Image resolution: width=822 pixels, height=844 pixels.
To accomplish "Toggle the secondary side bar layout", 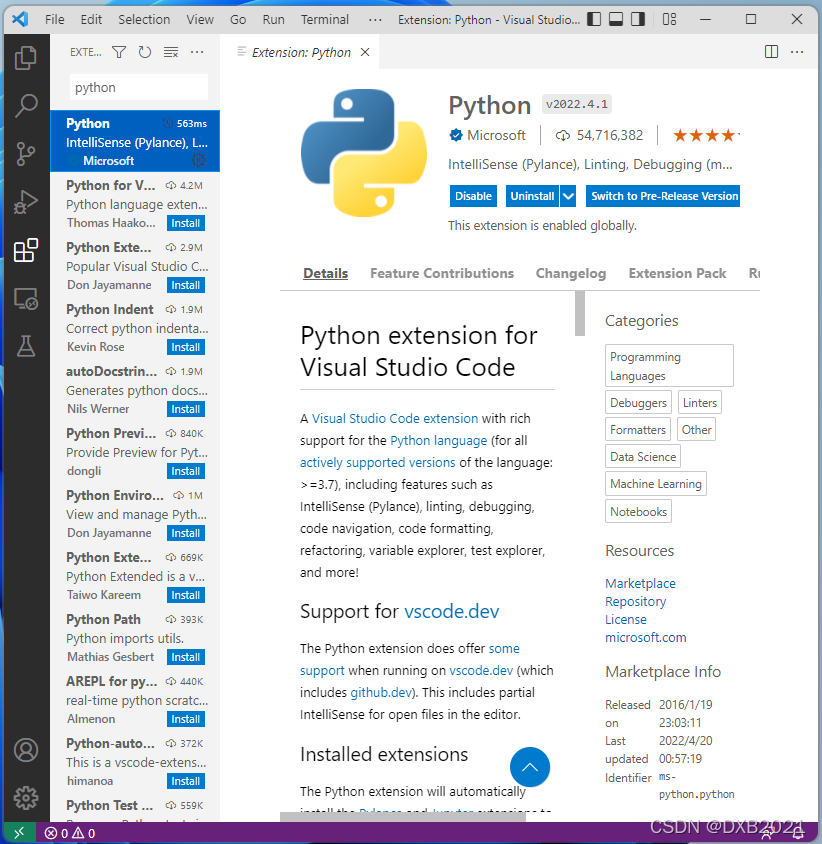I will click(638, 19).
